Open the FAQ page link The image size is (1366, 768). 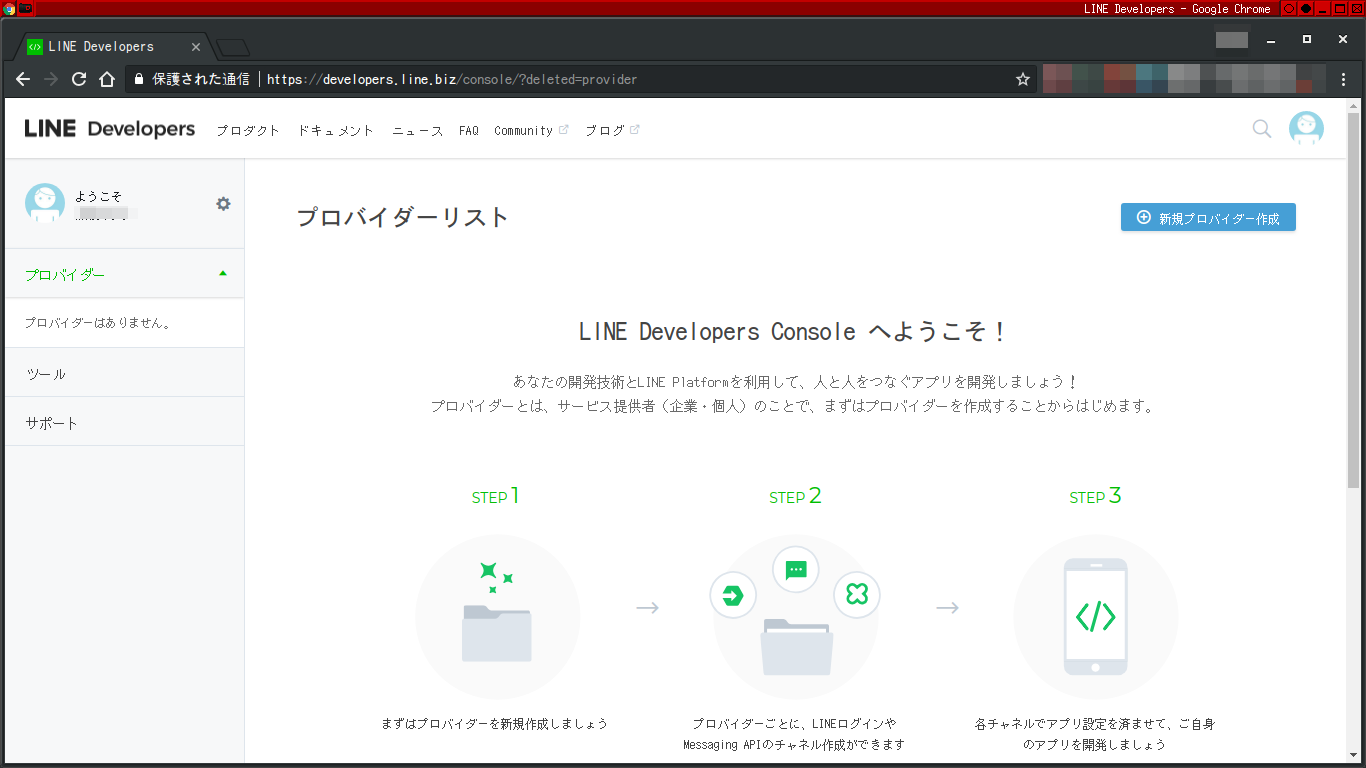468,130
